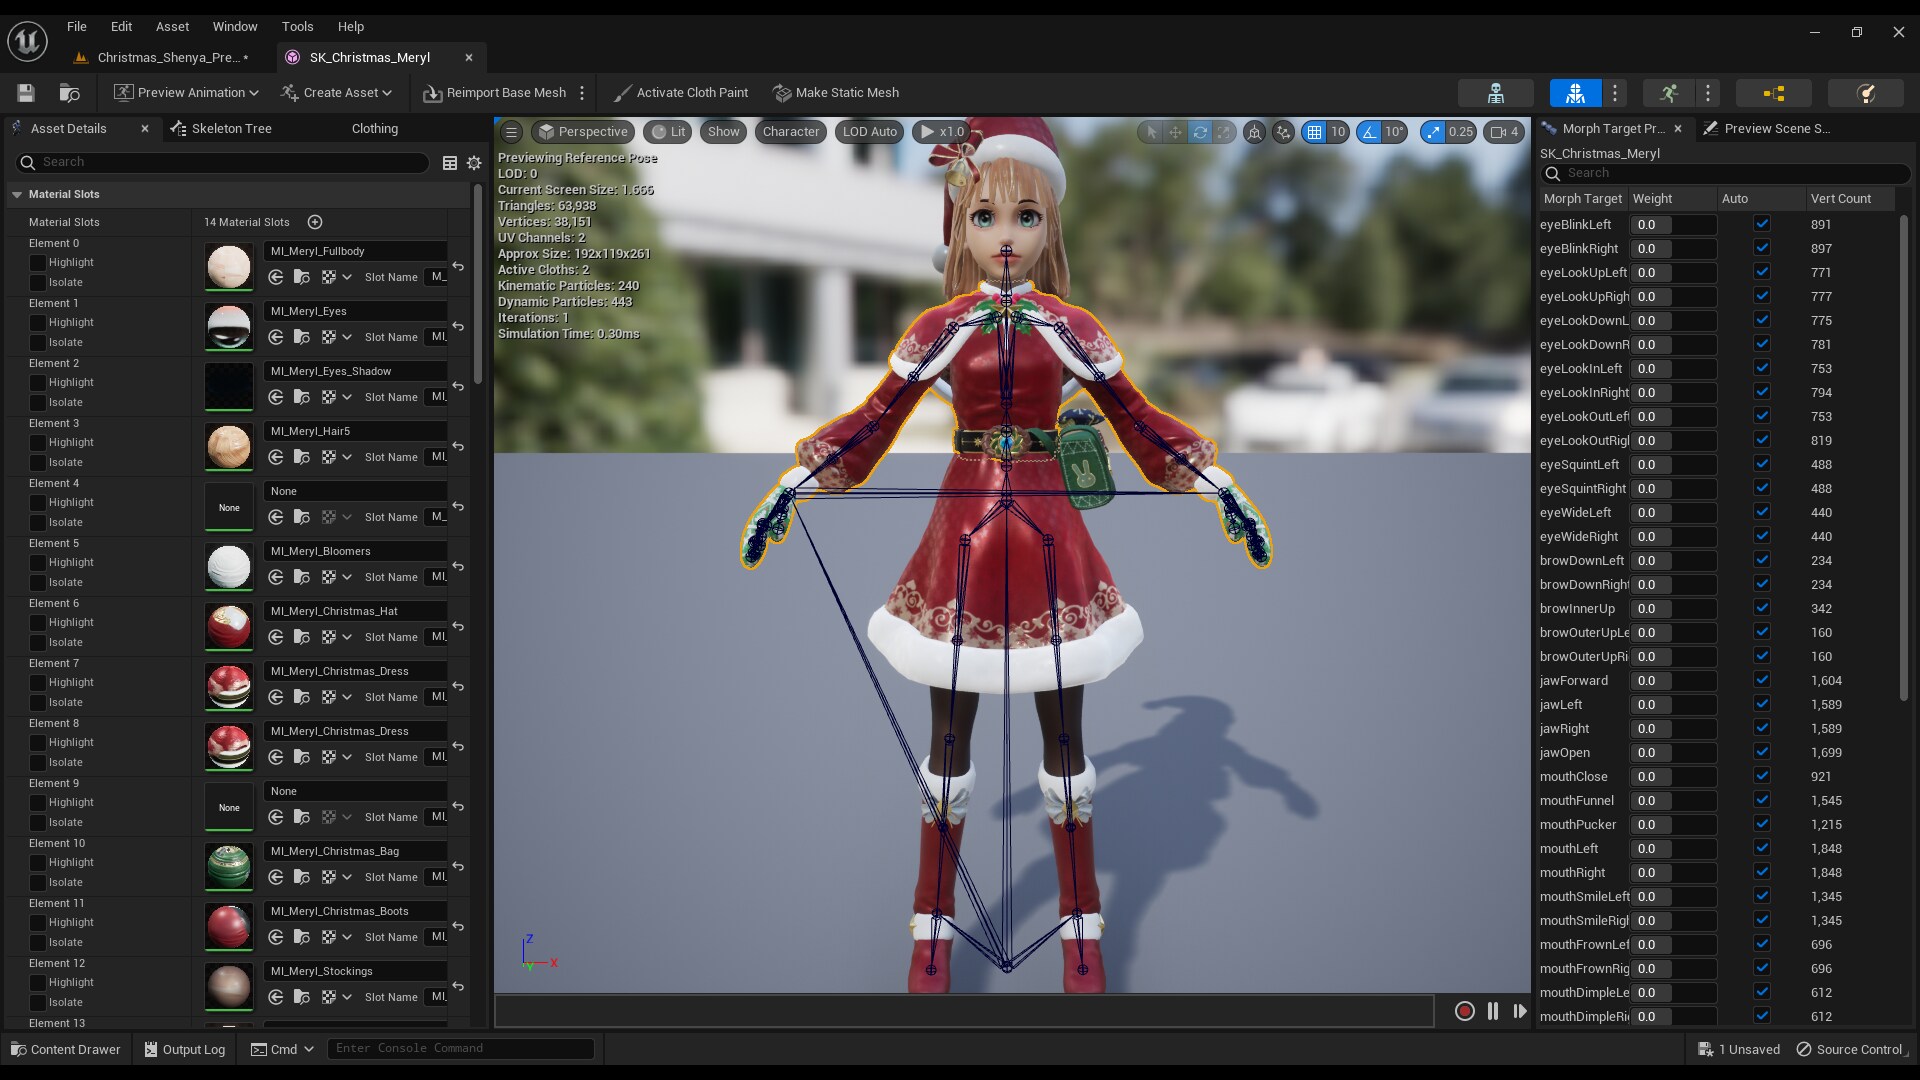Switch to the SK_Christmas_Meryl tab
Image resolution: width=1920 pixels, height=1080 pixels.
[x=368, y=57]
